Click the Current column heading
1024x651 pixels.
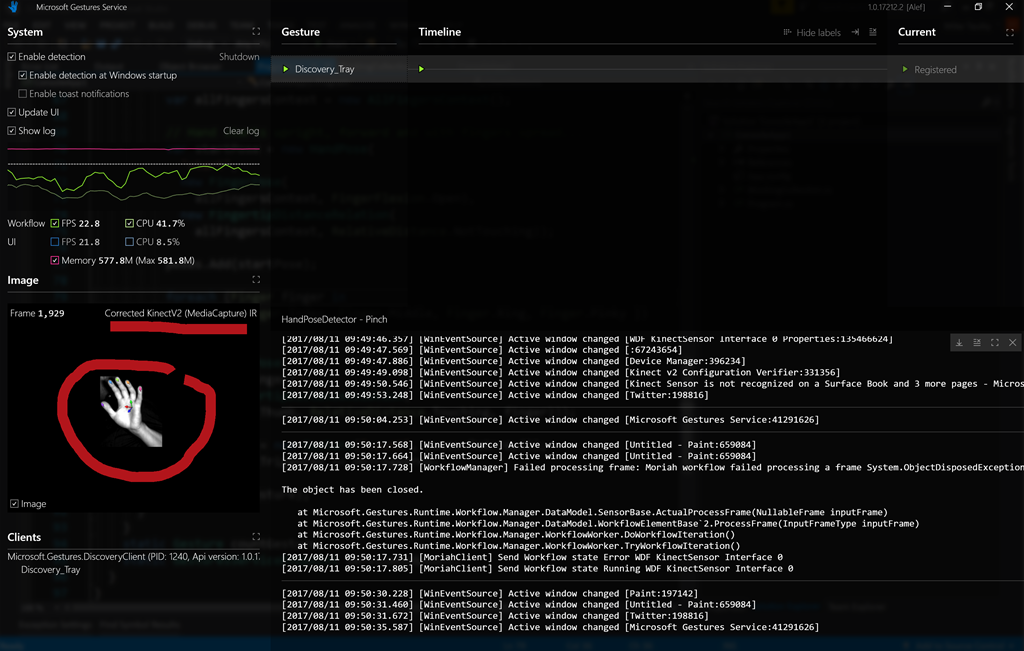click(x=917, y=32)
